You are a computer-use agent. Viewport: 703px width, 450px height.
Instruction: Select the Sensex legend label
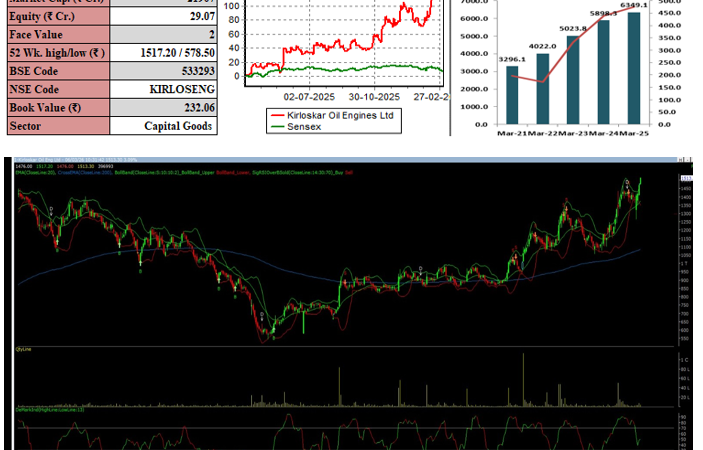pyautogui.click(x=305, y=127)
